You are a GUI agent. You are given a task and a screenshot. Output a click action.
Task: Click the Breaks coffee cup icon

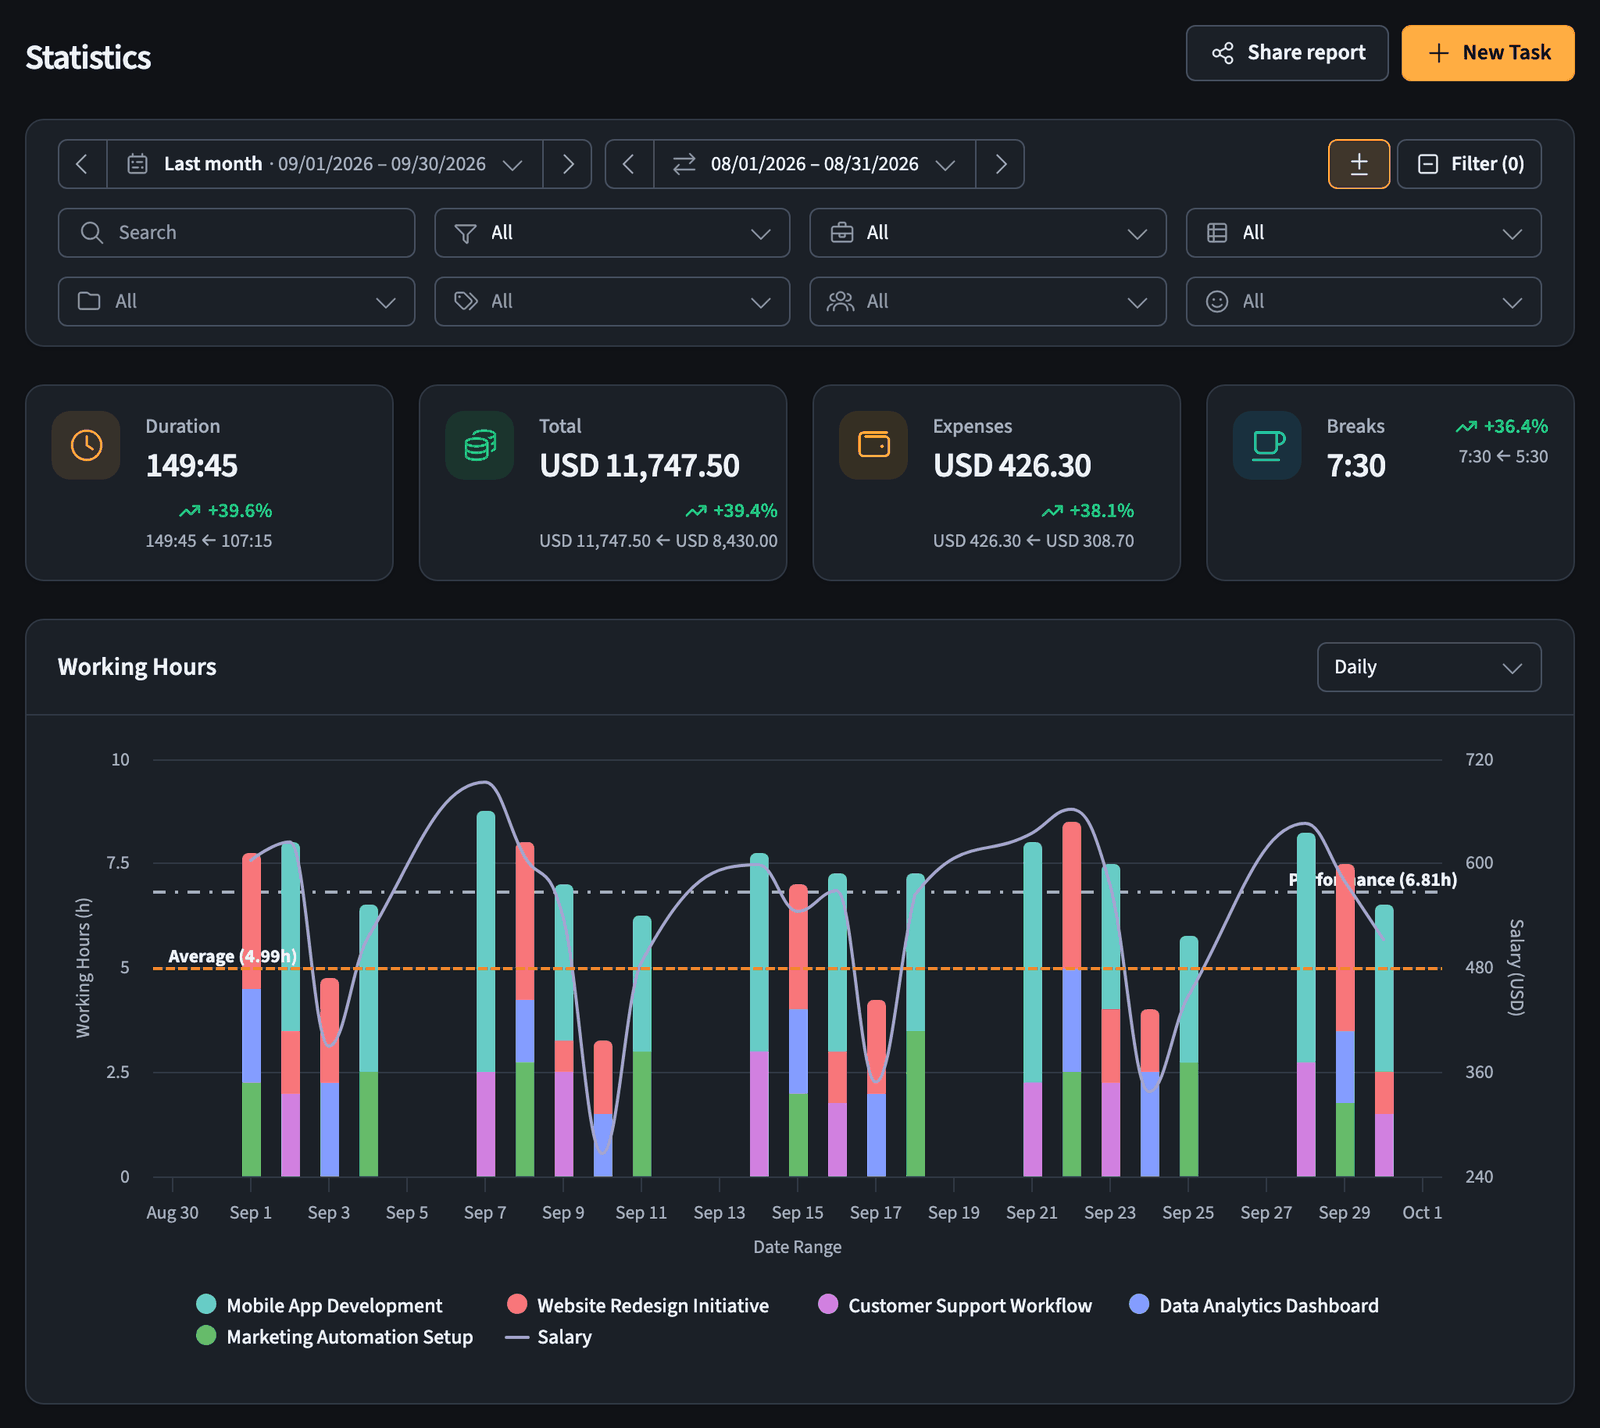point(1268,445)
